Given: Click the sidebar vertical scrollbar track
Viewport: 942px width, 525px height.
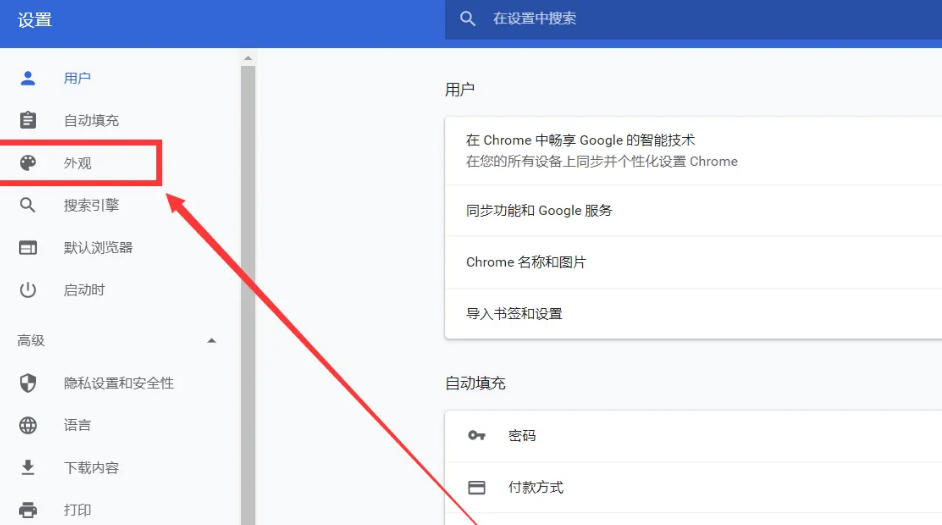Looking at the screenshot, I should click(248, 295).
